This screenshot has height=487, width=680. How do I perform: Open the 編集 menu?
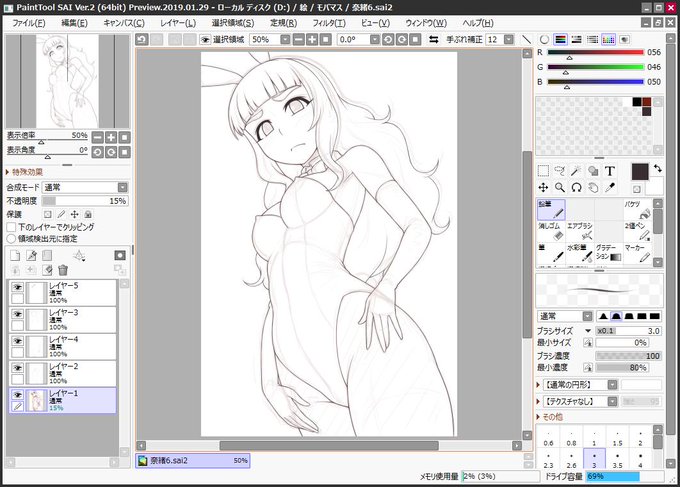tap(74, 23)
